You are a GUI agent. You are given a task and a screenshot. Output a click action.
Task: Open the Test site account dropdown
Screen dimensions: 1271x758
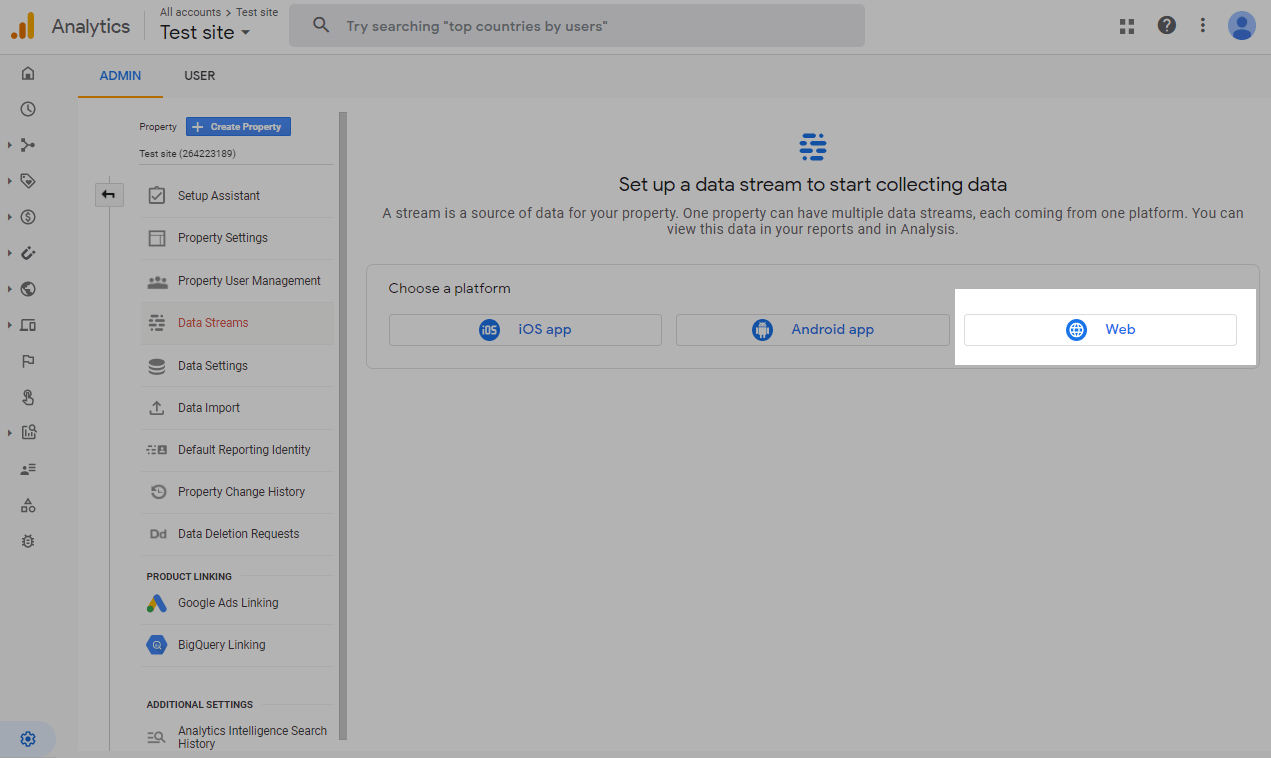click(205, 33)
